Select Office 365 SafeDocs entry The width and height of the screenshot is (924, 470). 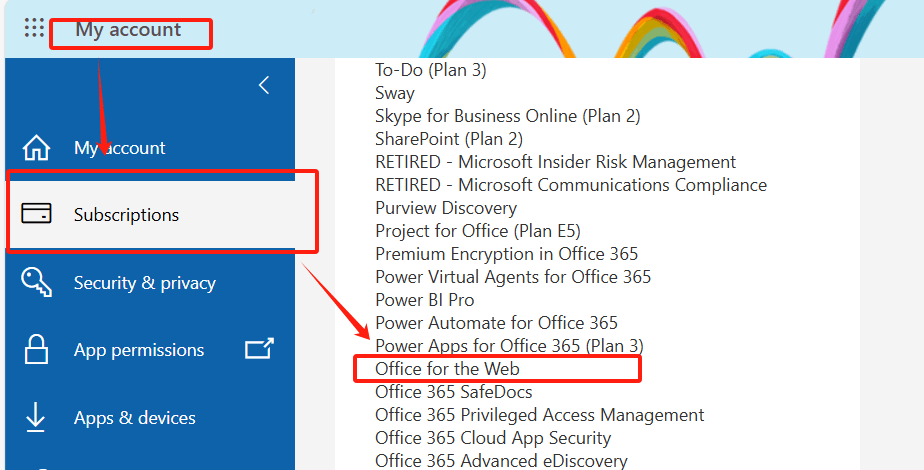tap(454, 392)
